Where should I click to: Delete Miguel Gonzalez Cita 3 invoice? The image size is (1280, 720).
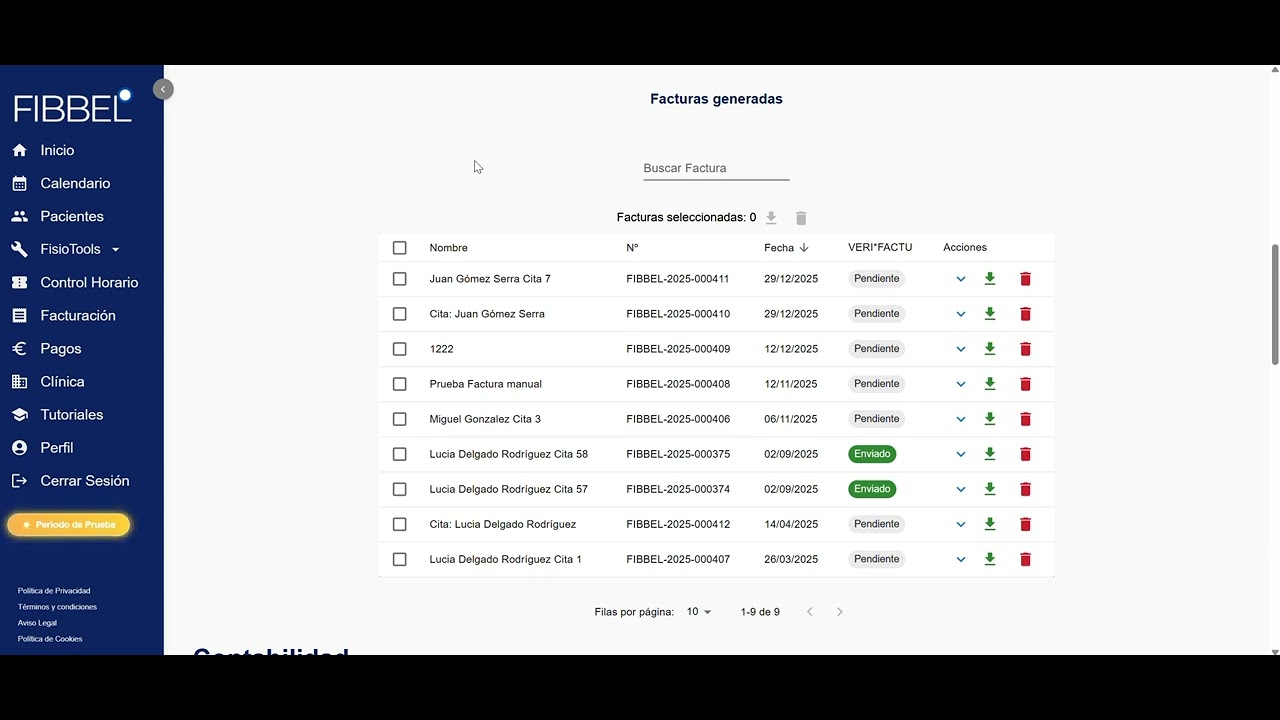[x=1025, y=419]
